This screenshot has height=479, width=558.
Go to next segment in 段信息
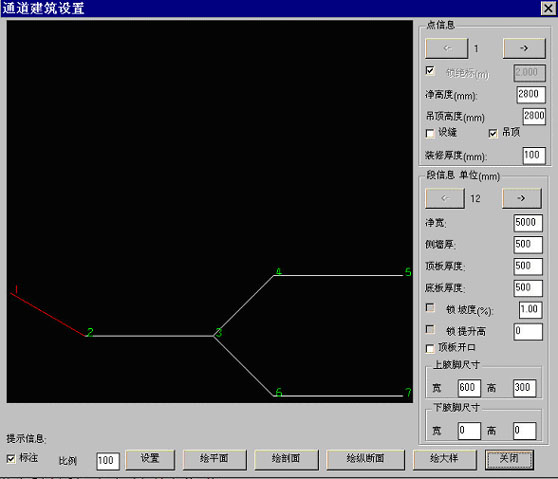click(522, 198)
